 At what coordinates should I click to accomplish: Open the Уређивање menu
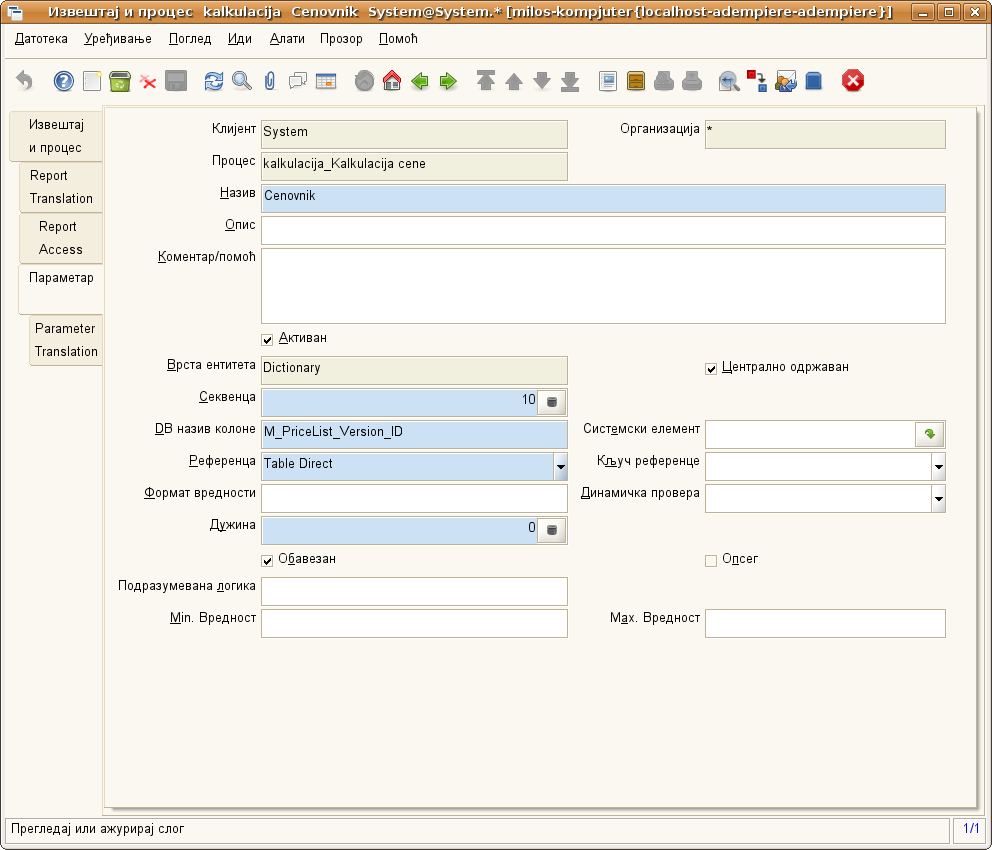coord(118,39)
